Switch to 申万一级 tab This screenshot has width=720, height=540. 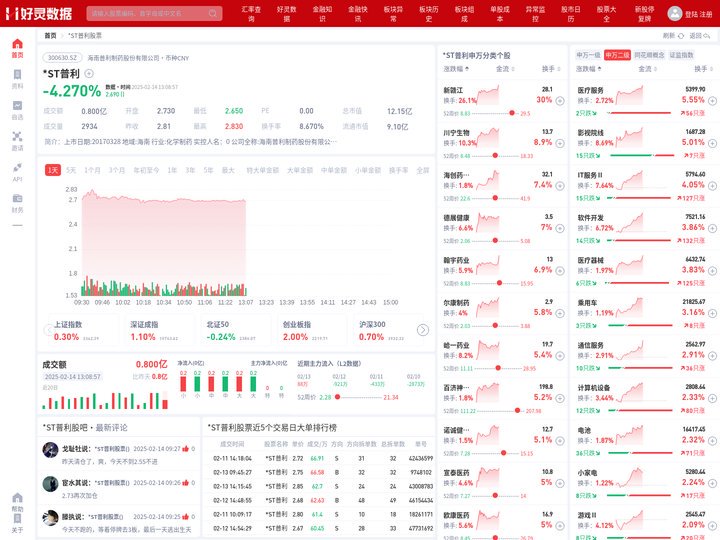click(x=588, y=55)
